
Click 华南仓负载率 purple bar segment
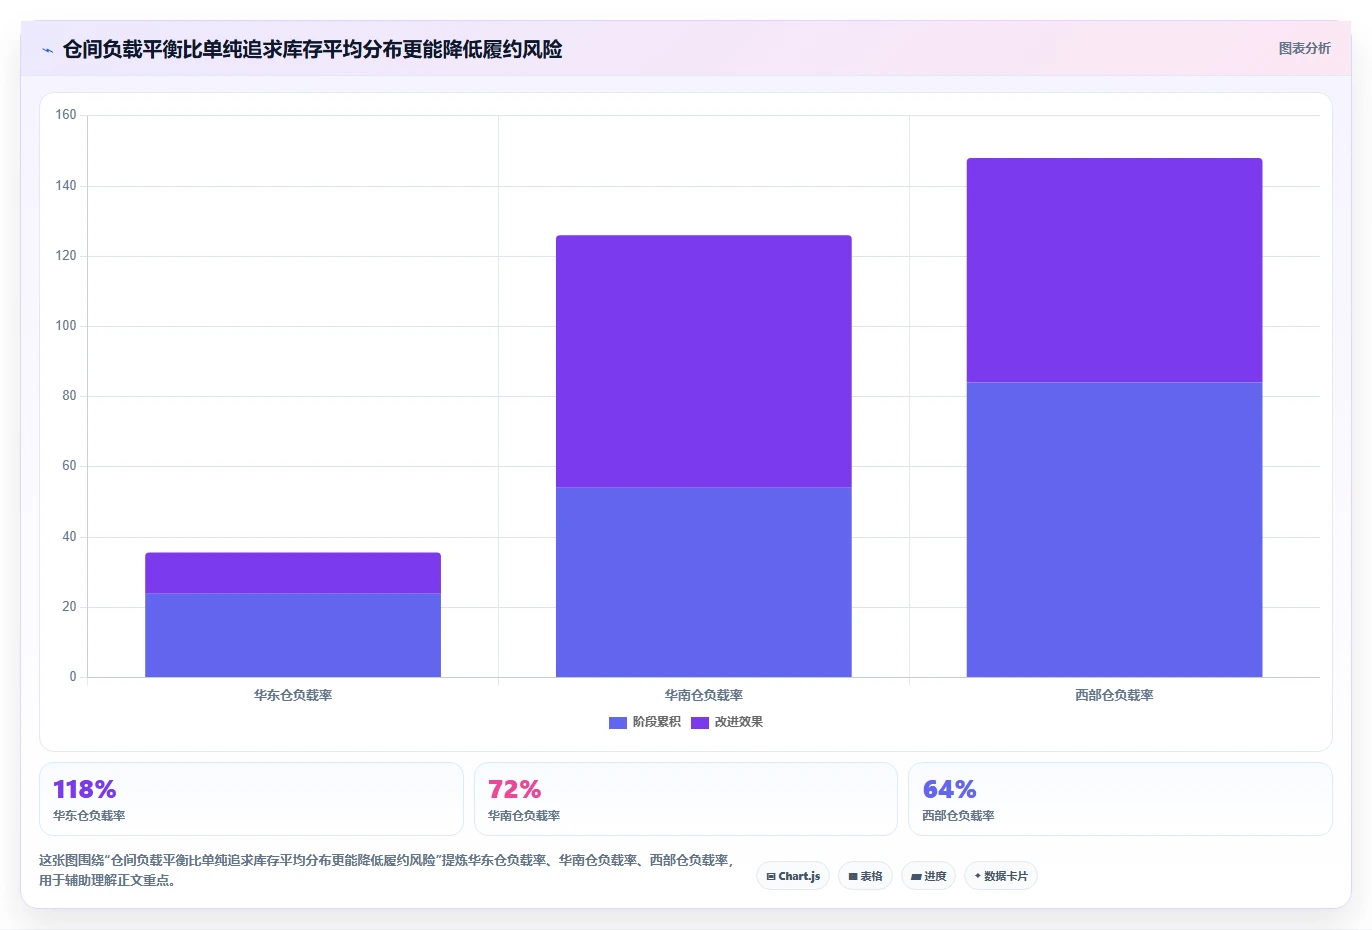point(704,361)
